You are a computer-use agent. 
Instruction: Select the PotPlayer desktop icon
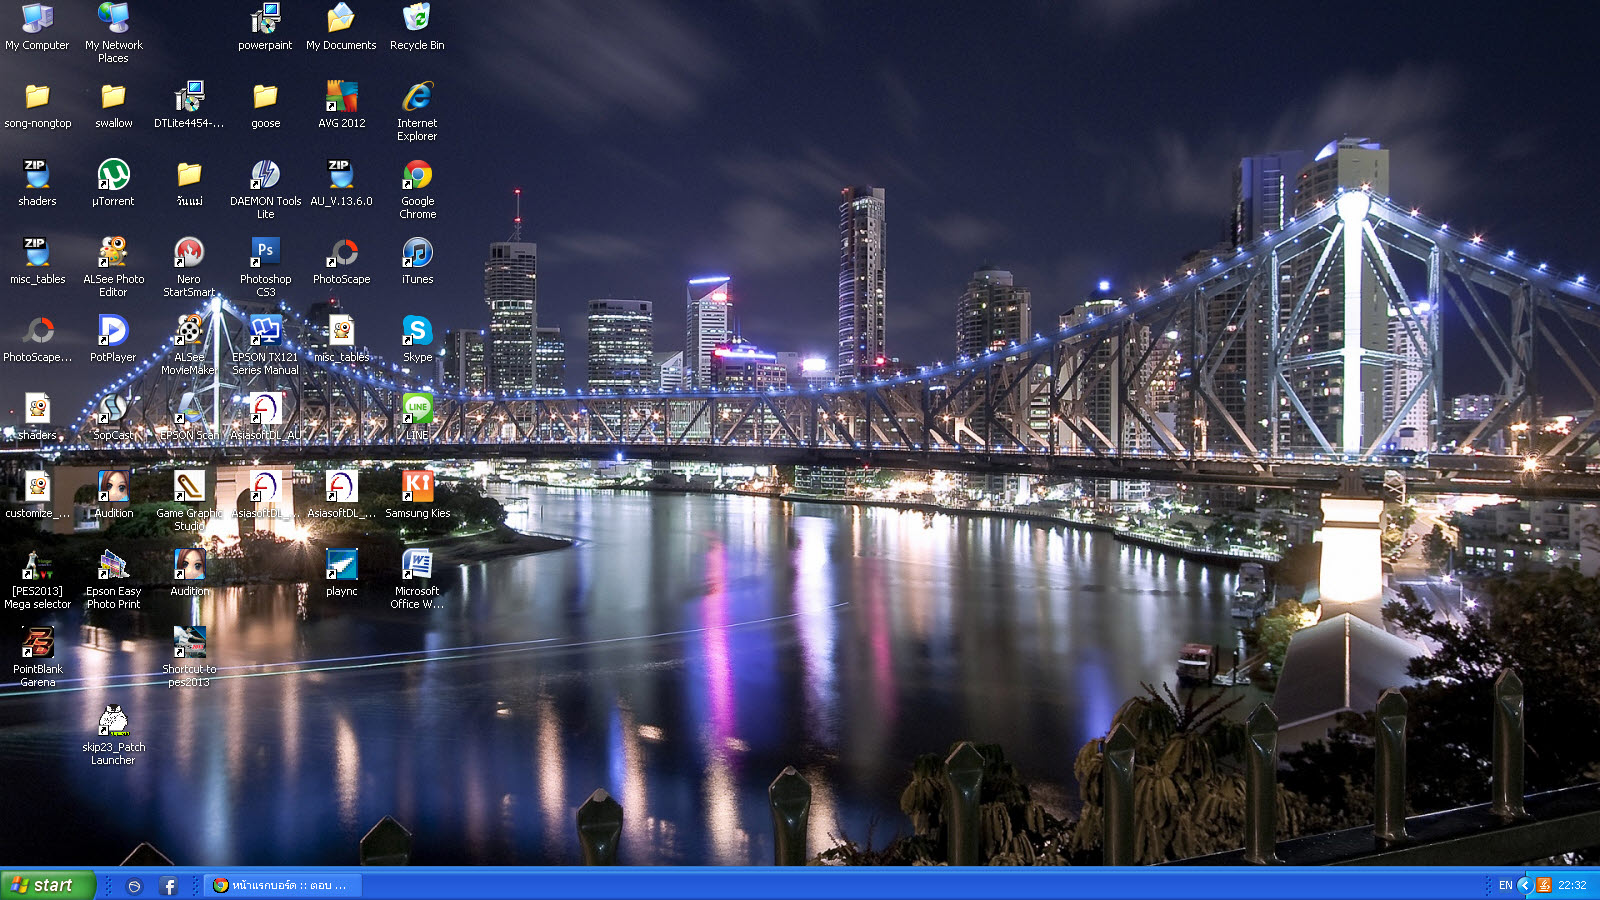click(113, 331)
